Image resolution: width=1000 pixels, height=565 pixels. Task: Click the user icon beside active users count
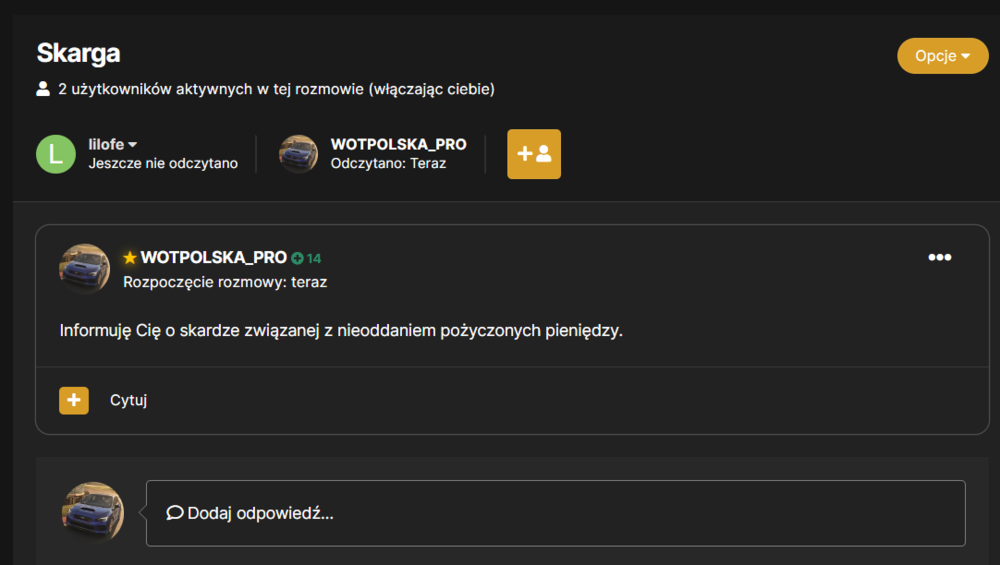pyautogui.click(x=43, y=89)
